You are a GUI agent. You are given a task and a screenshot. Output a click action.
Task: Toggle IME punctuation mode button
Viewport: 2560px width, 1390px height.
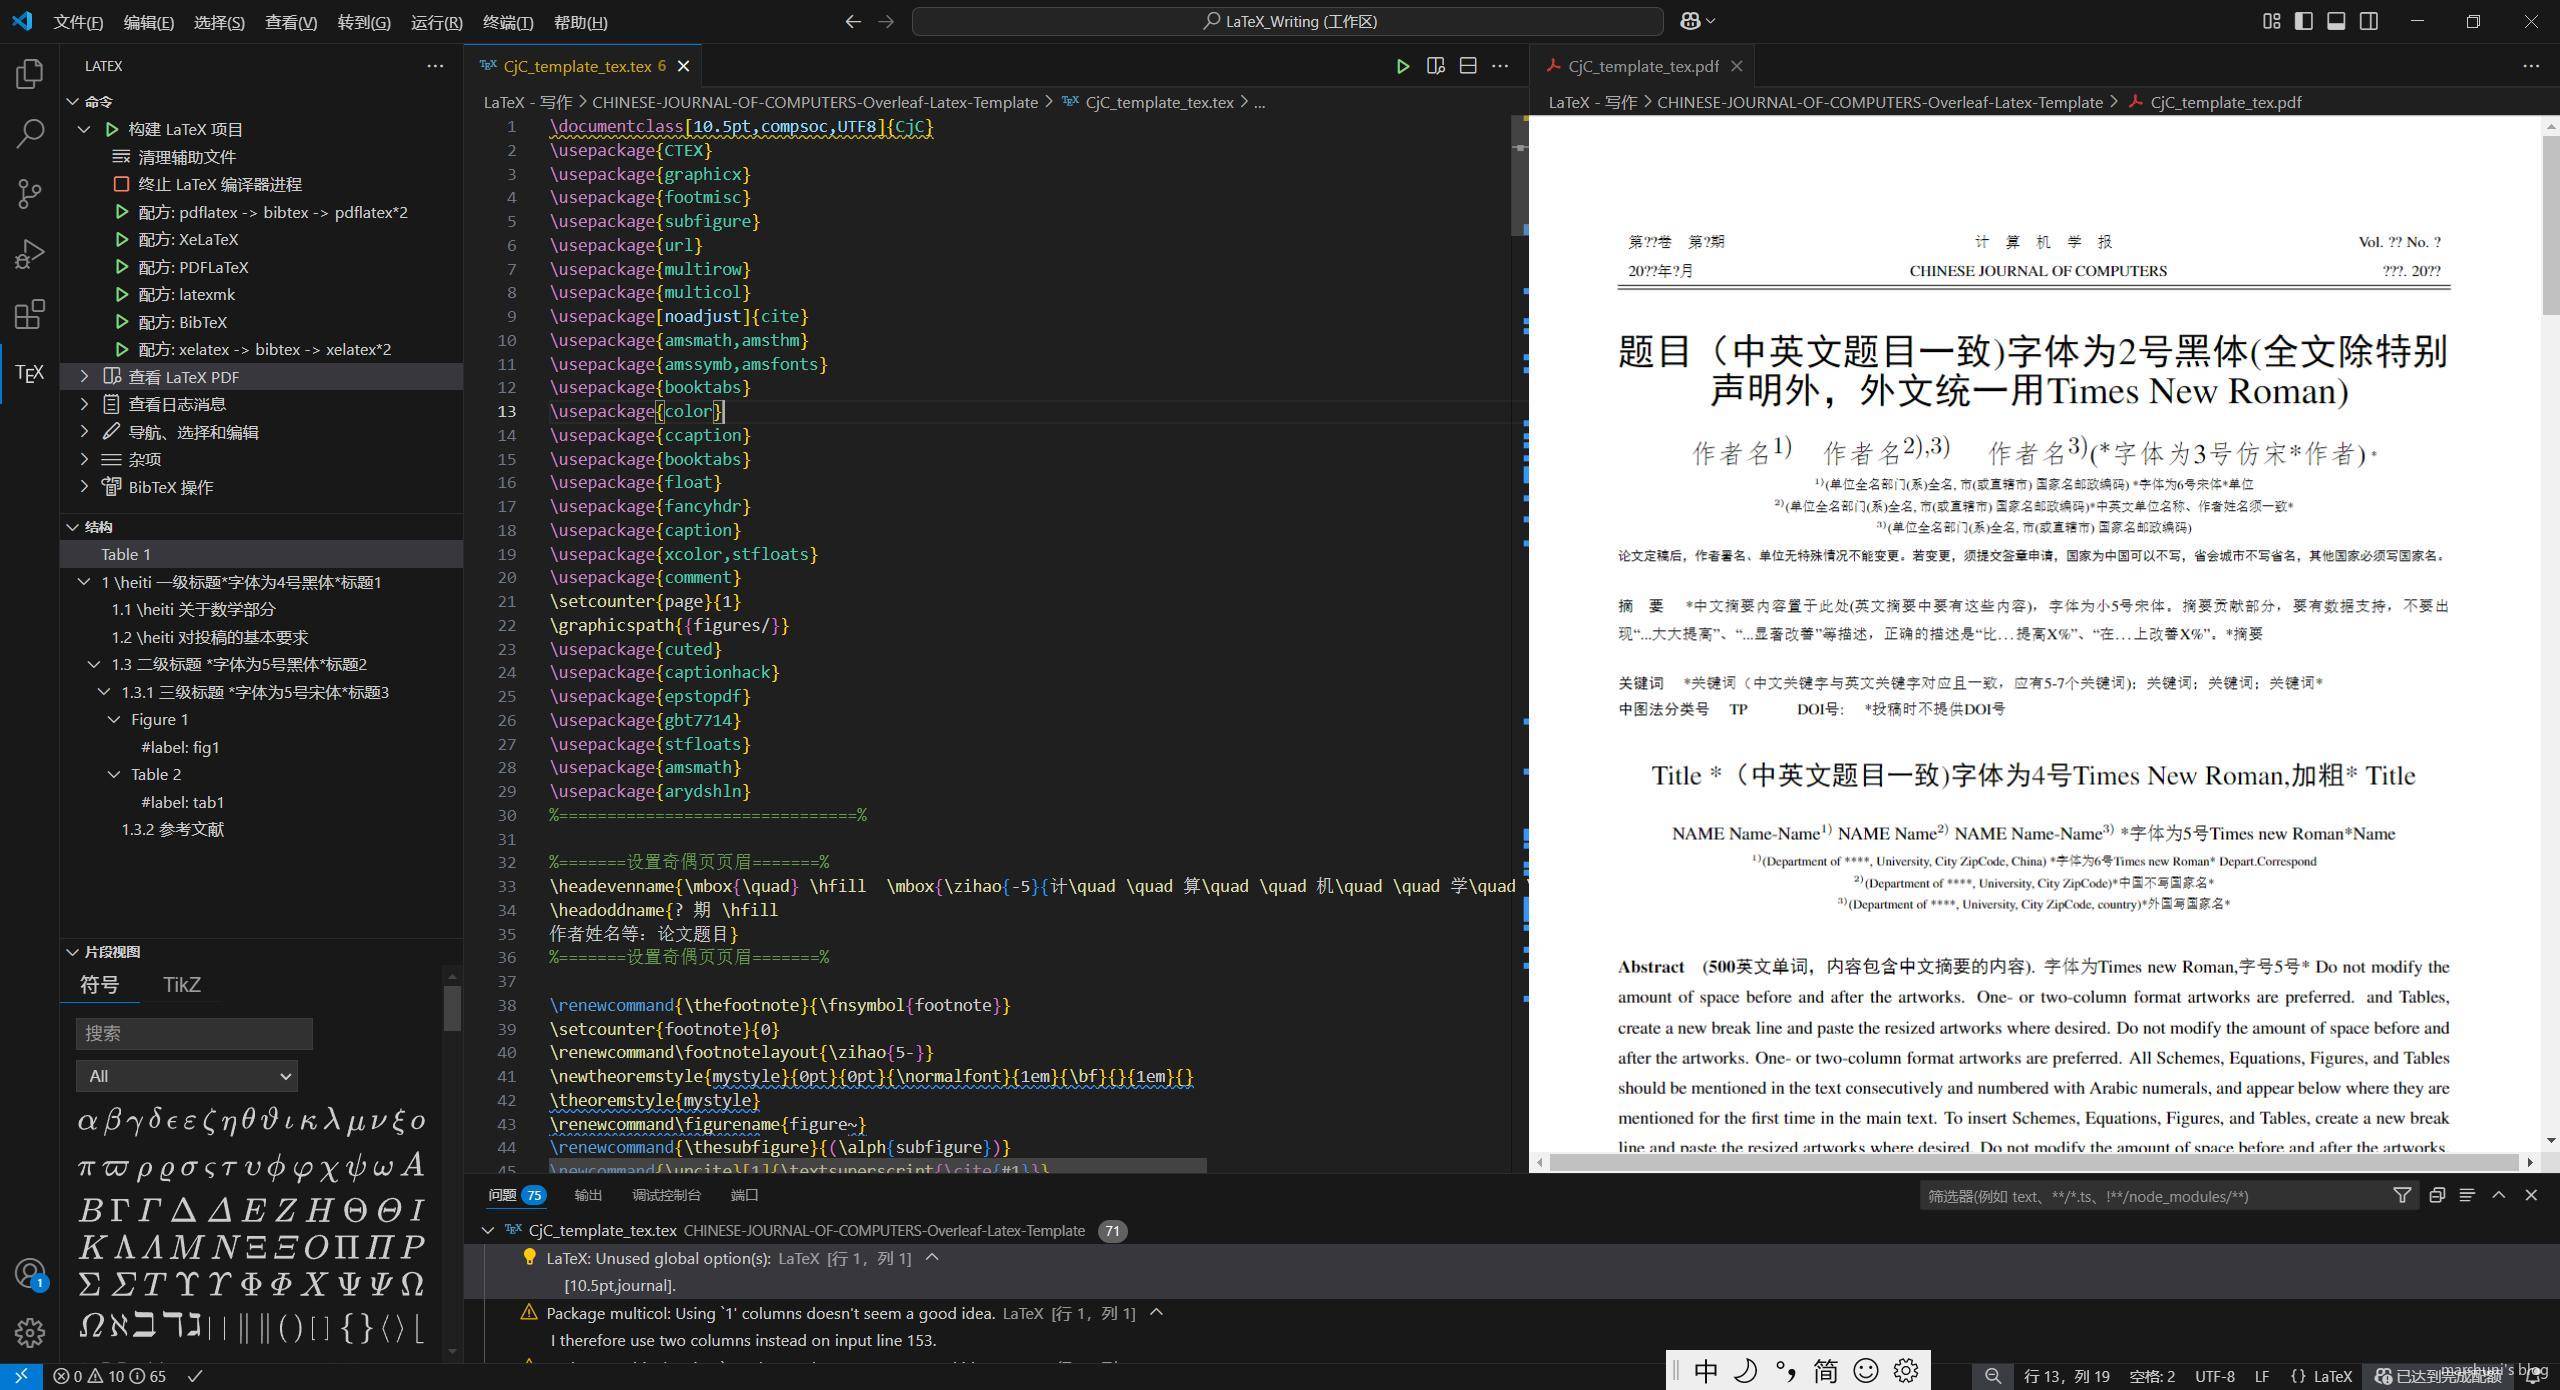point(1786,1371)
